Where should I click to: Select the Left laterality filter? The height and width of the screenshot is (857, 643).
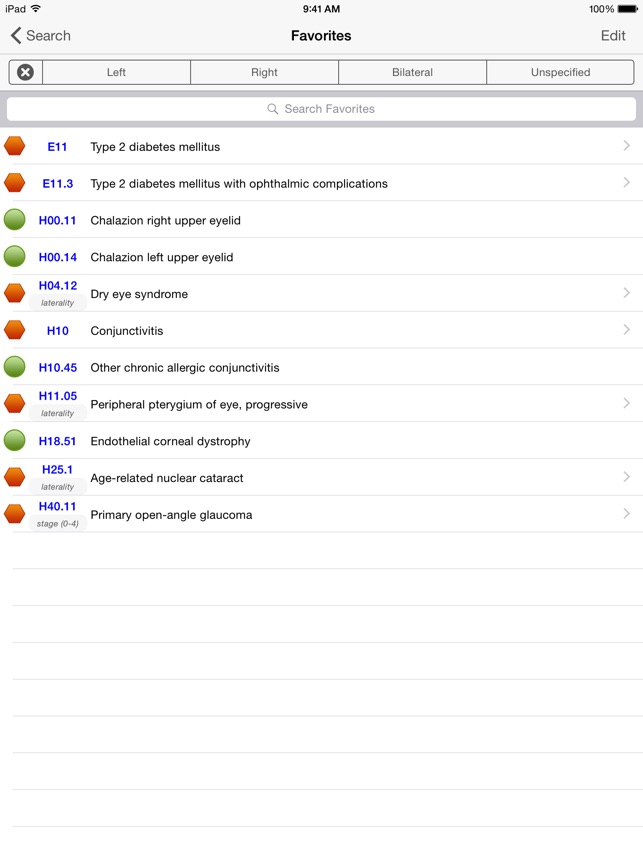116,72
